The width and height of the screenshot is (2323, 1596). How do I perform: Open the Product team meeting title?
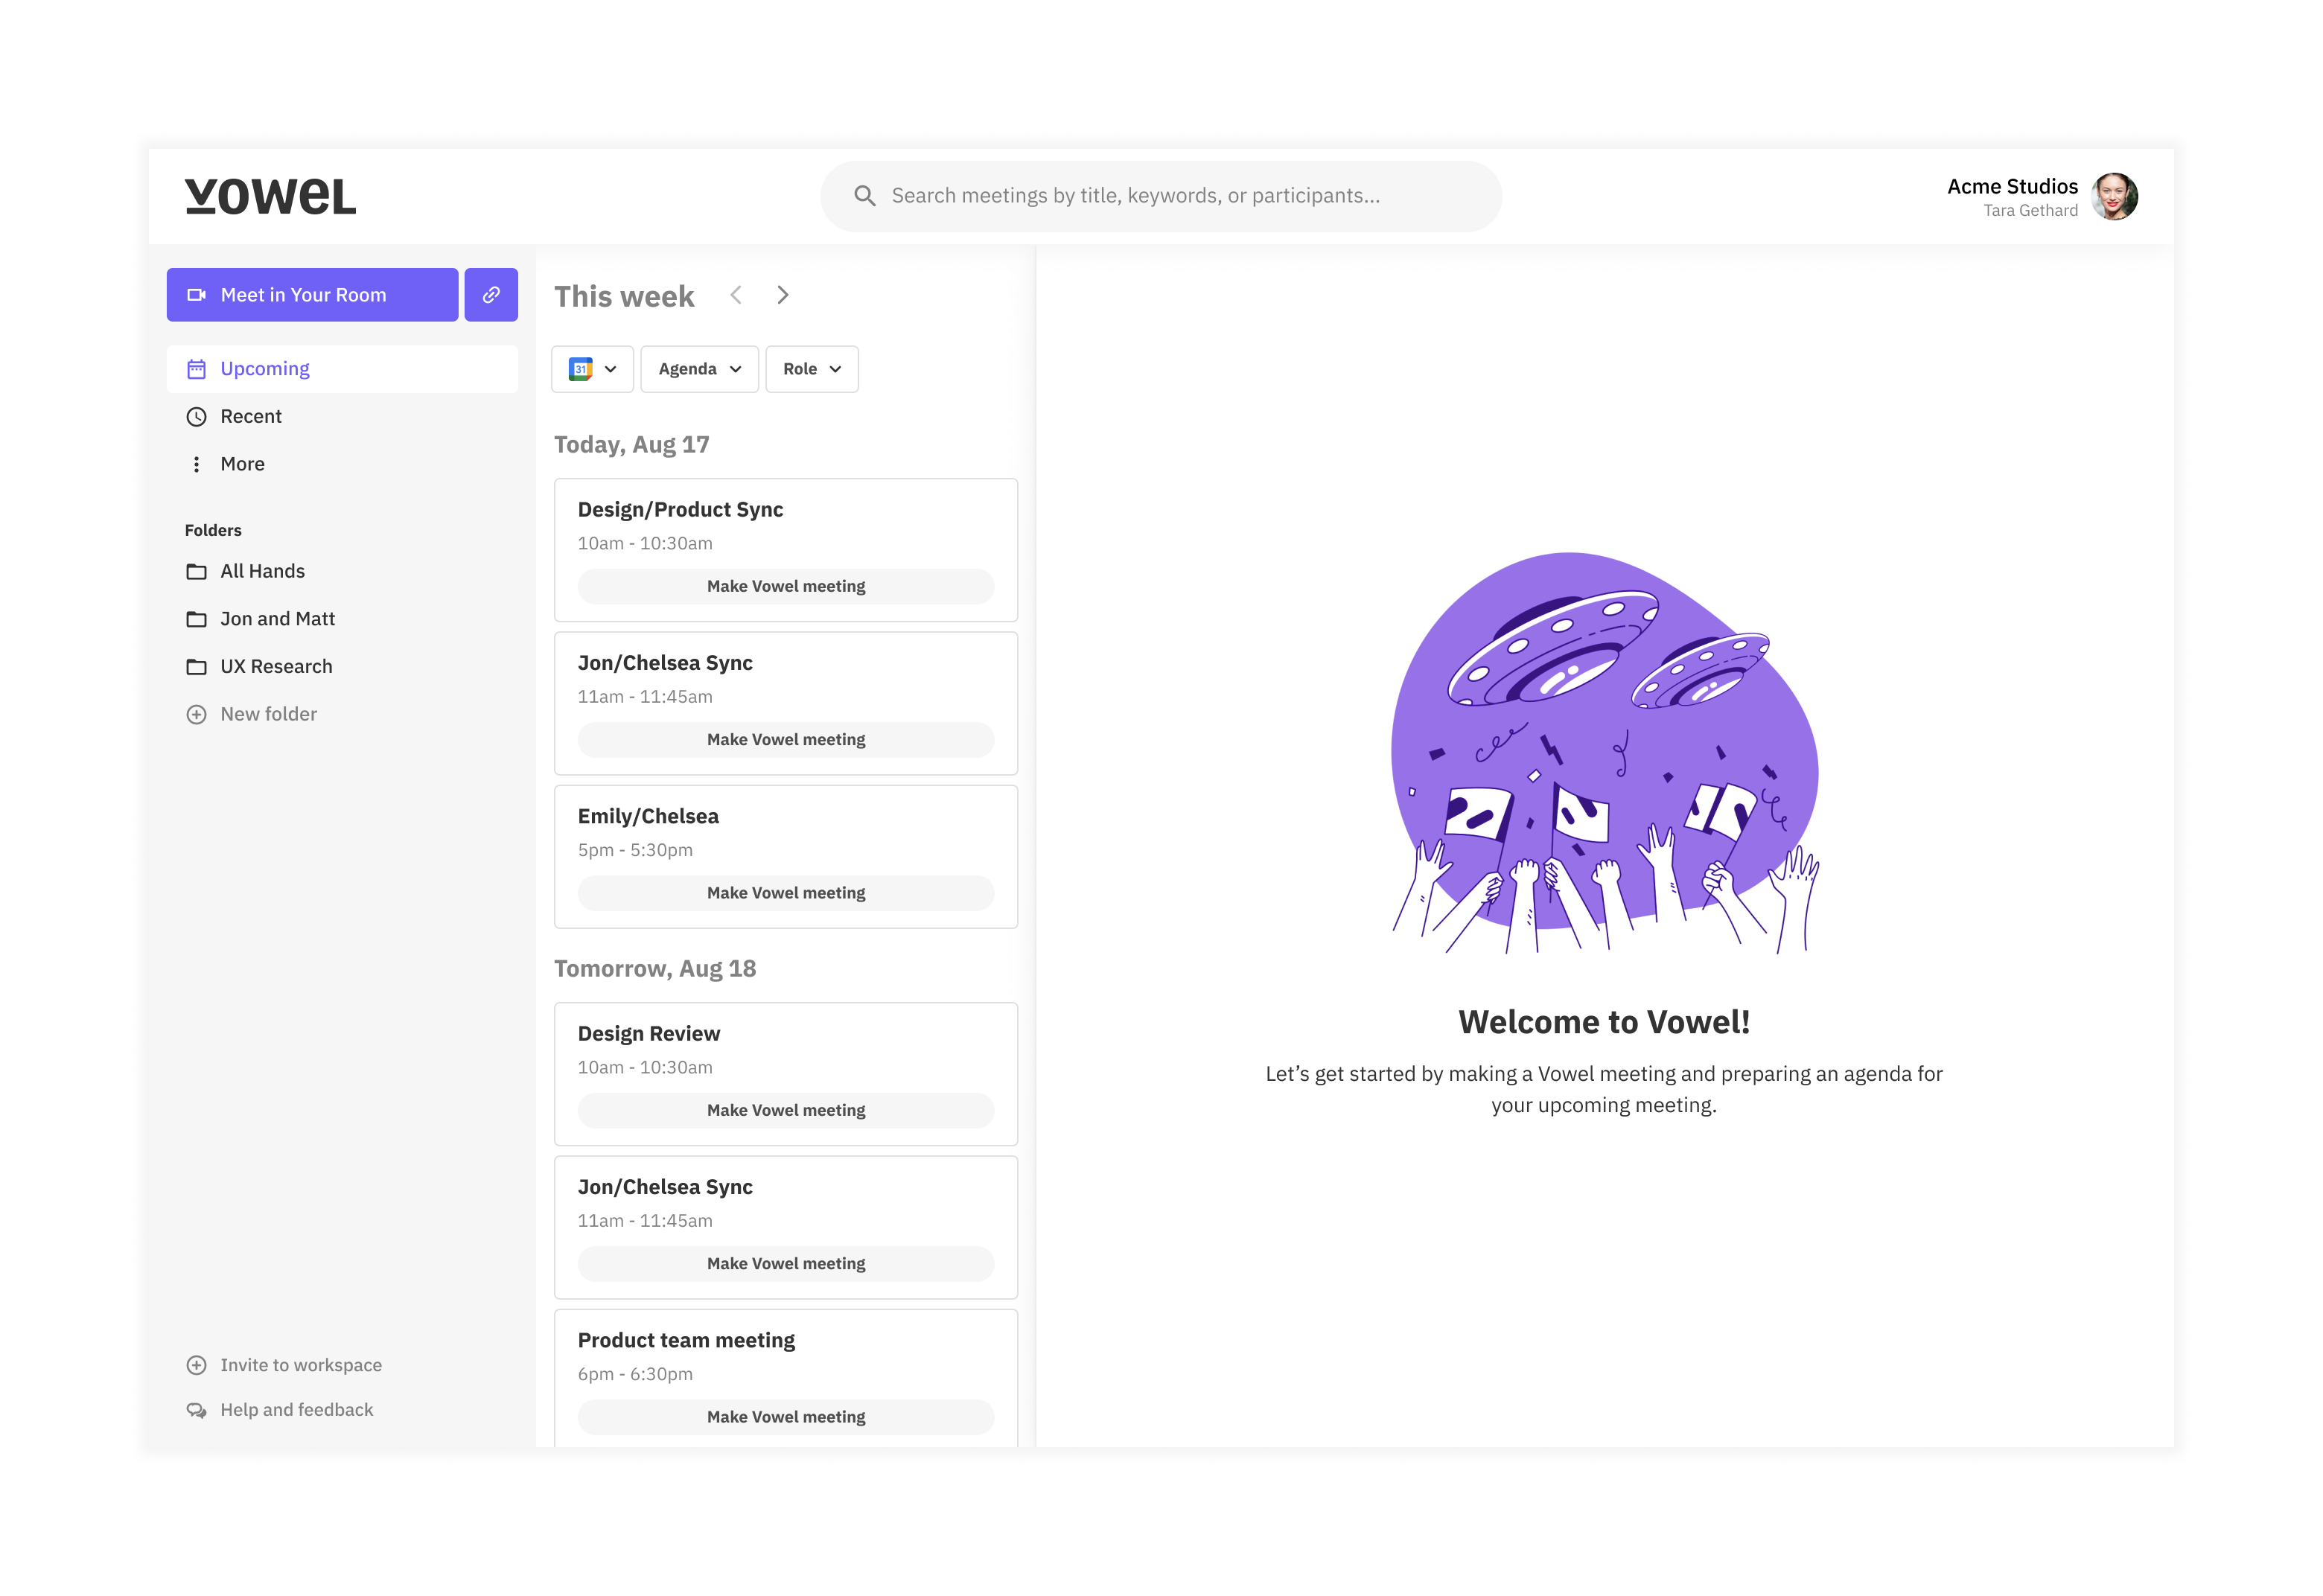tap(686, 1340)
